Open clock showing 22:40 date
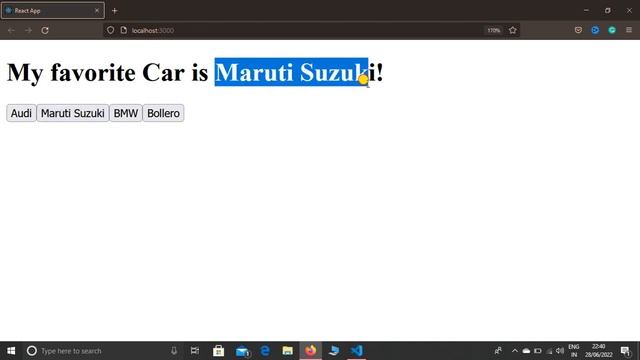 point(598,351)
